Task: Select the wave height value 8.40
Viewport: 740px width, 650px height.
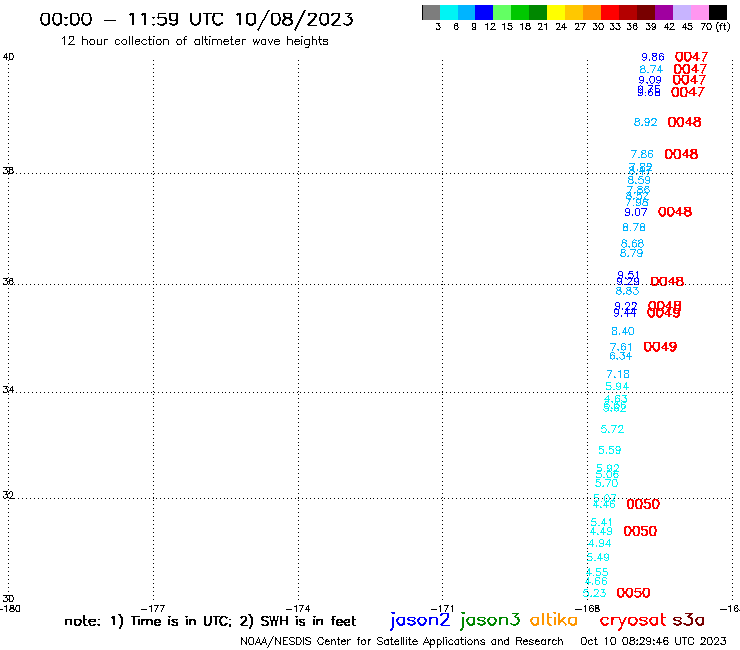Action: [x=622, y=331]
